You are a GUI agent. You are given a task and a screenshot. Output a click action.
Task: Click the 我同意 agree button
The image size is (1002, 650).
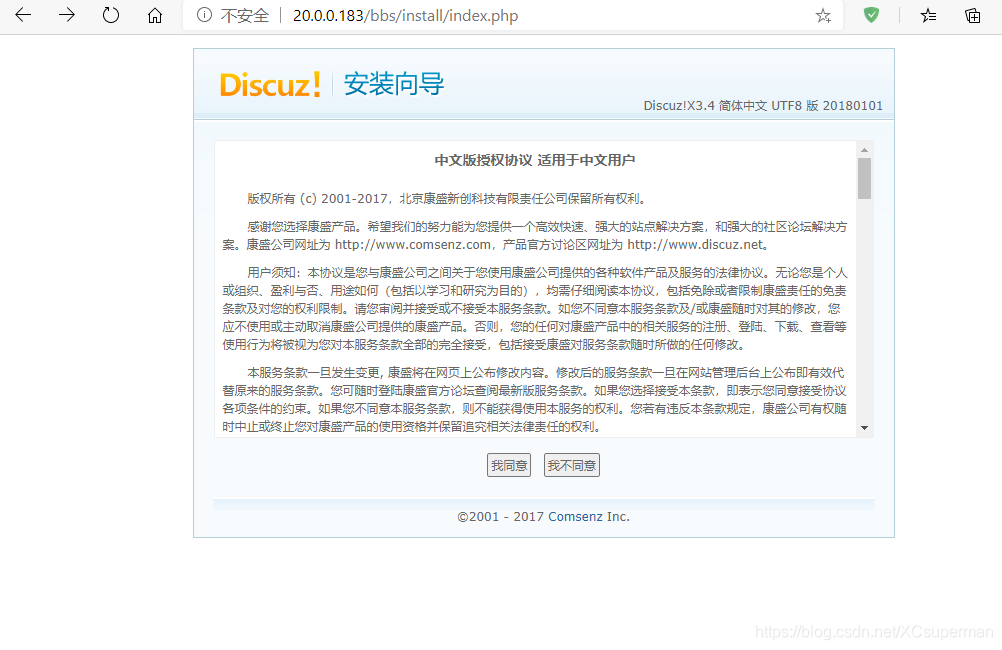click(509, 465)
